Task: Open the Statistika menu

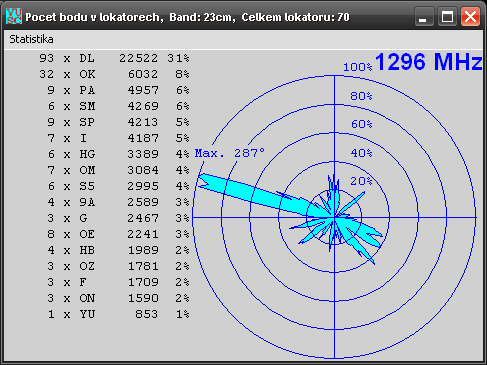Action: pyautogui.click(x=31, y=39)
